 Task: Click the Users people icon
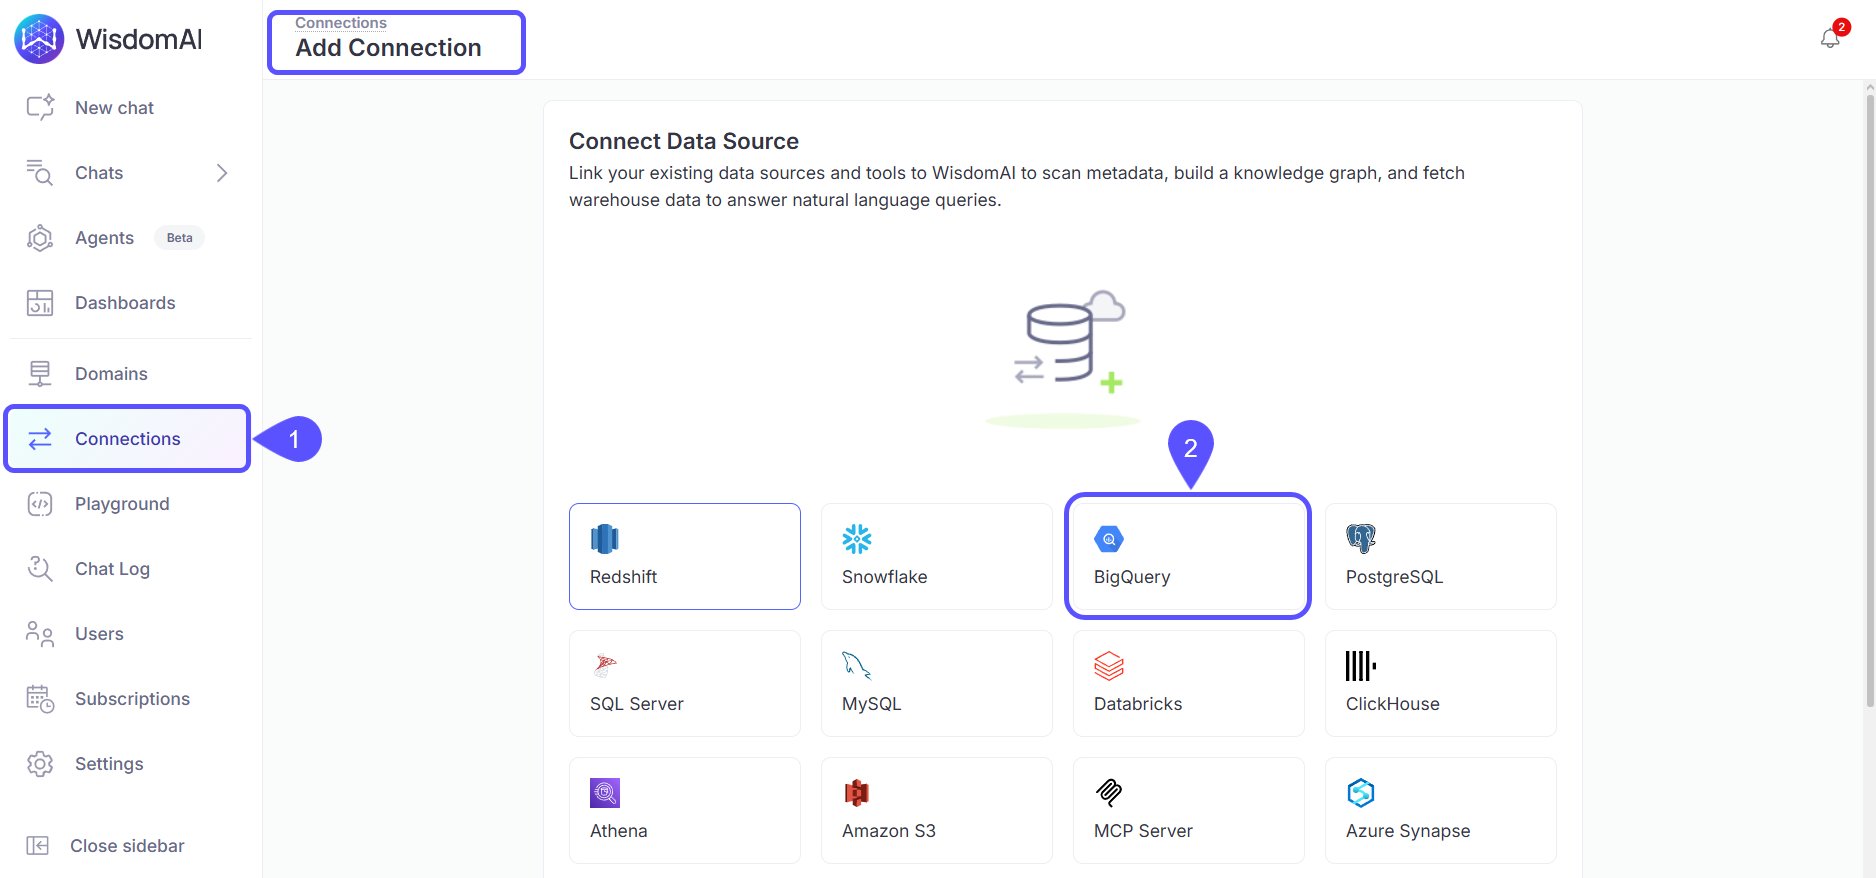coord(40,634)
